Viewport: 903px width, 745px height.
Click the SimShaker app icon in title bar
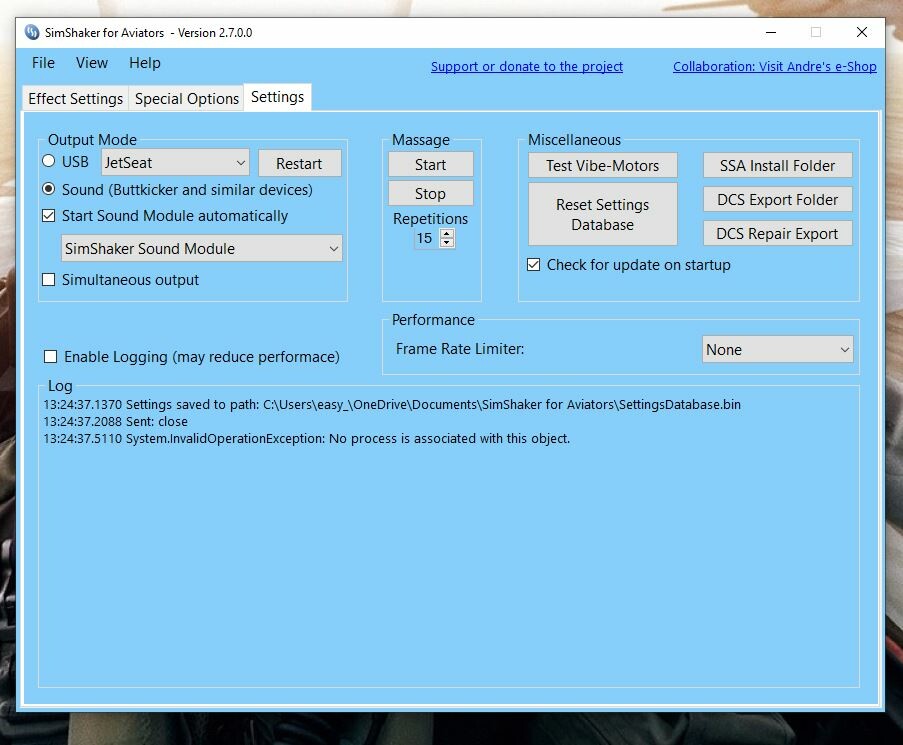pyautogui.click(x=32, y=32)
